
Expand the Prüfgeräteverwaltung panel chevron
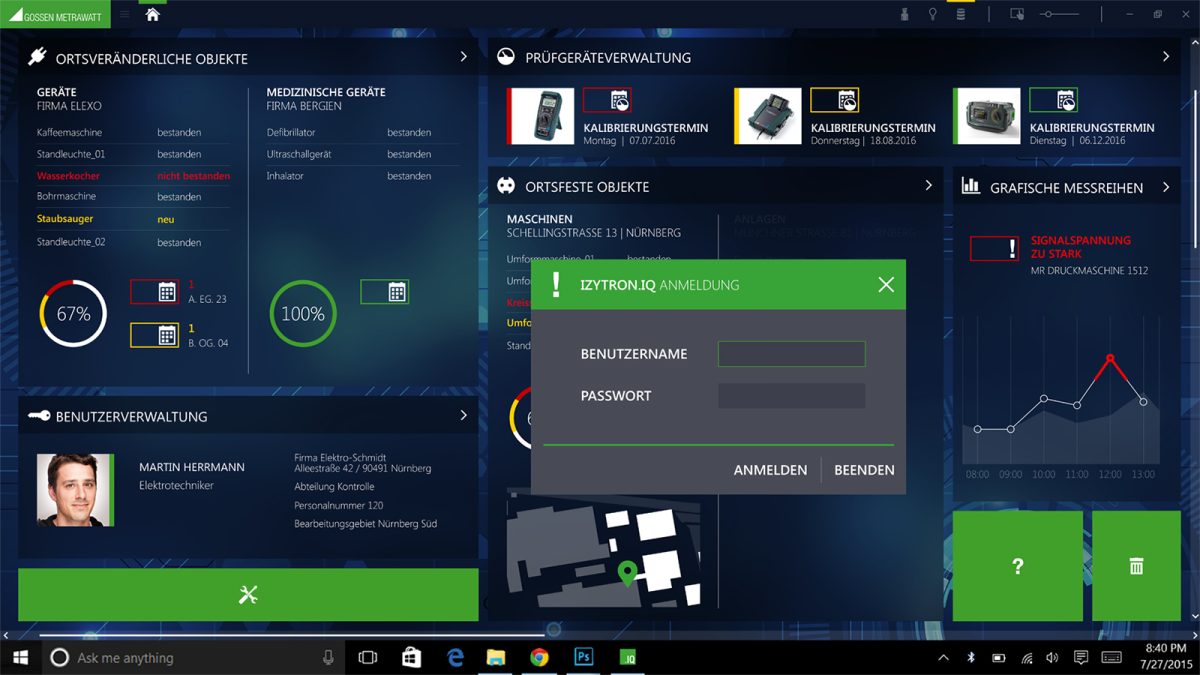pos(1166,57)
